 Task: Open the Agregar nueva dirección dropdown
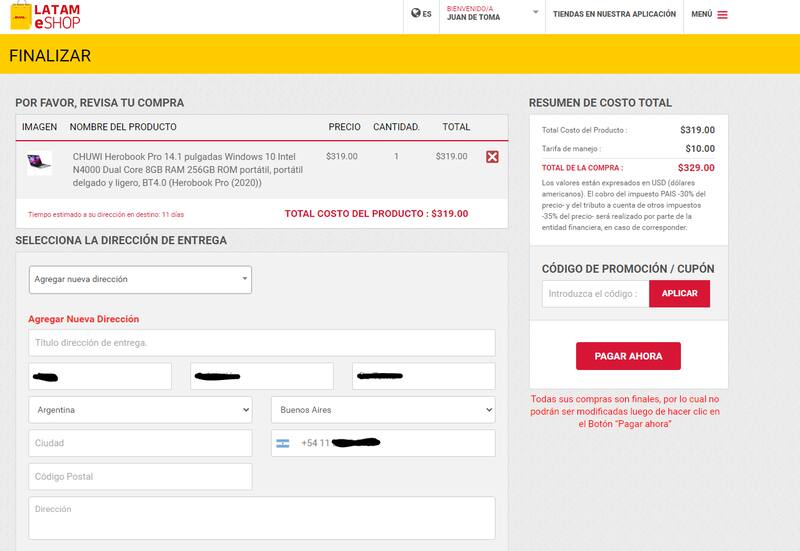(x=140, y=279)
